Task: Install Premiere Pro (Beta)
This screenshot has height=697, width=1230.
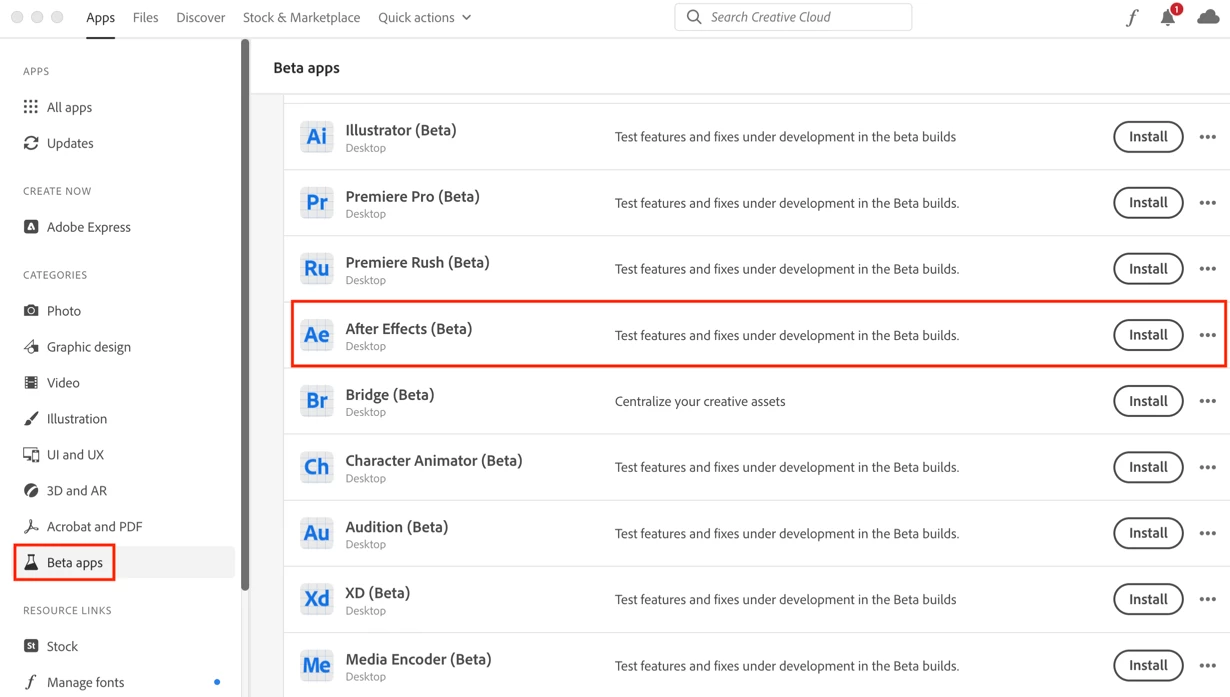Action: click(x=1148, y=203)
